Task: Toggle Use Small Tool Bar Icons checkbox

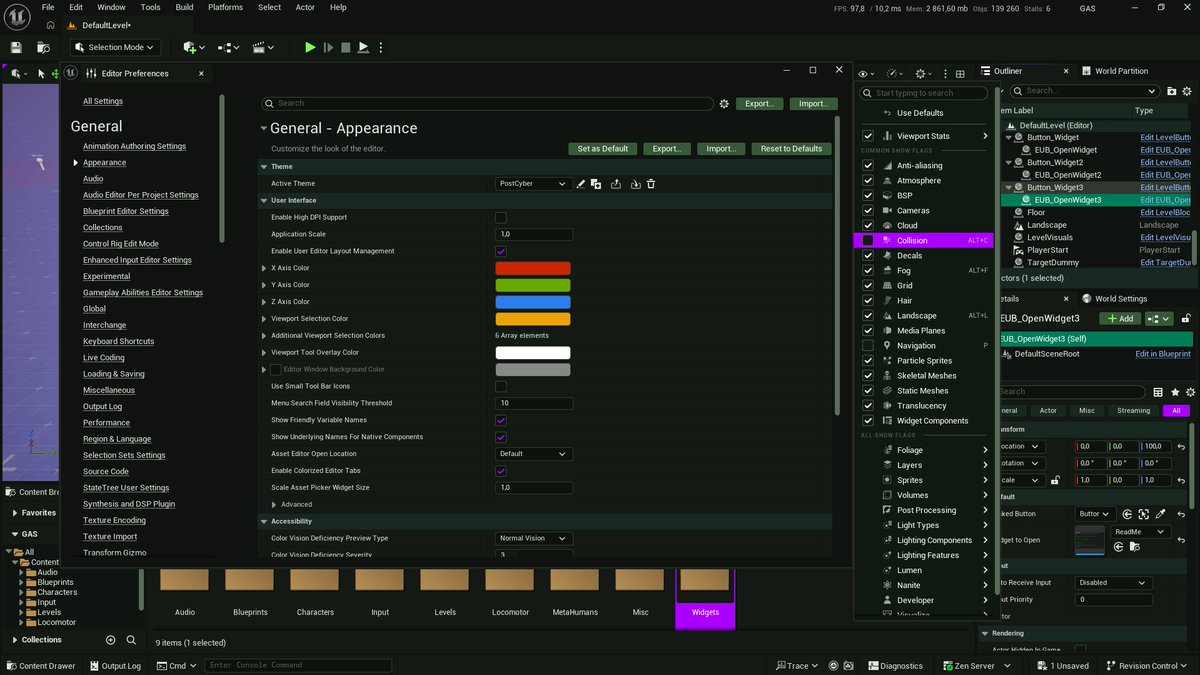Action: click(x=501, y=386)
